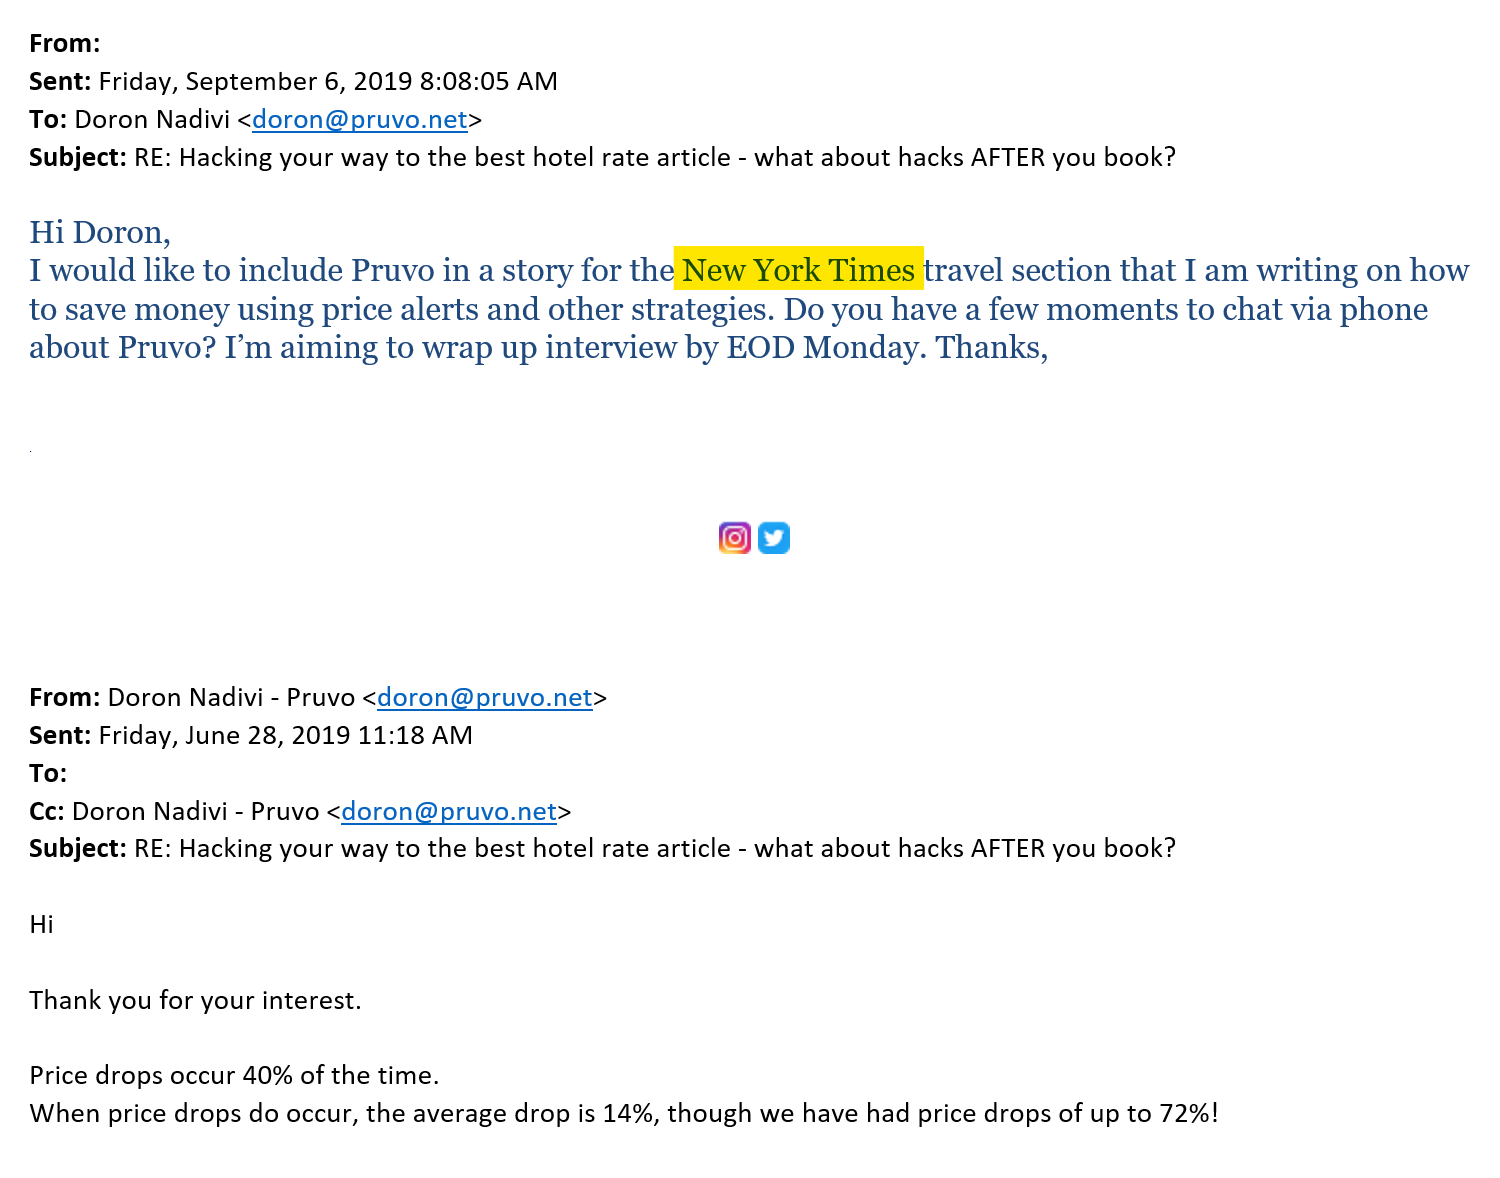Screen dimensions: 1500x1178
Task: Click 'Price drops occur 40% of the time' line
Action: 234,1076
